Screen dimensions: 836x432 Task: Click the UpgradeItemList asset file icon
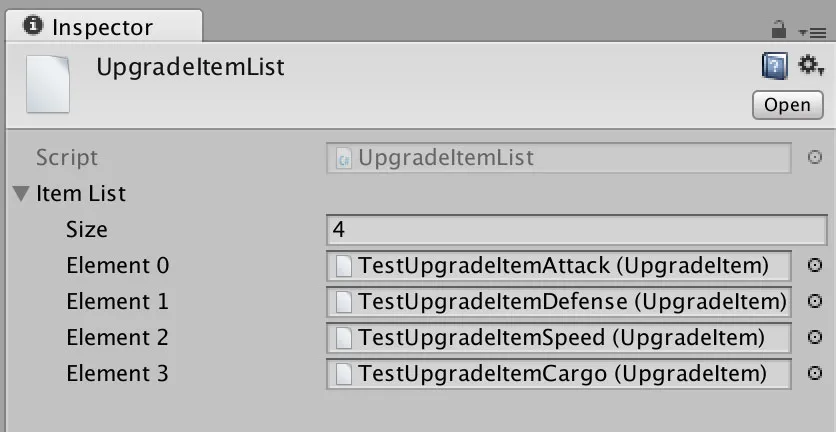coord(48,84)
